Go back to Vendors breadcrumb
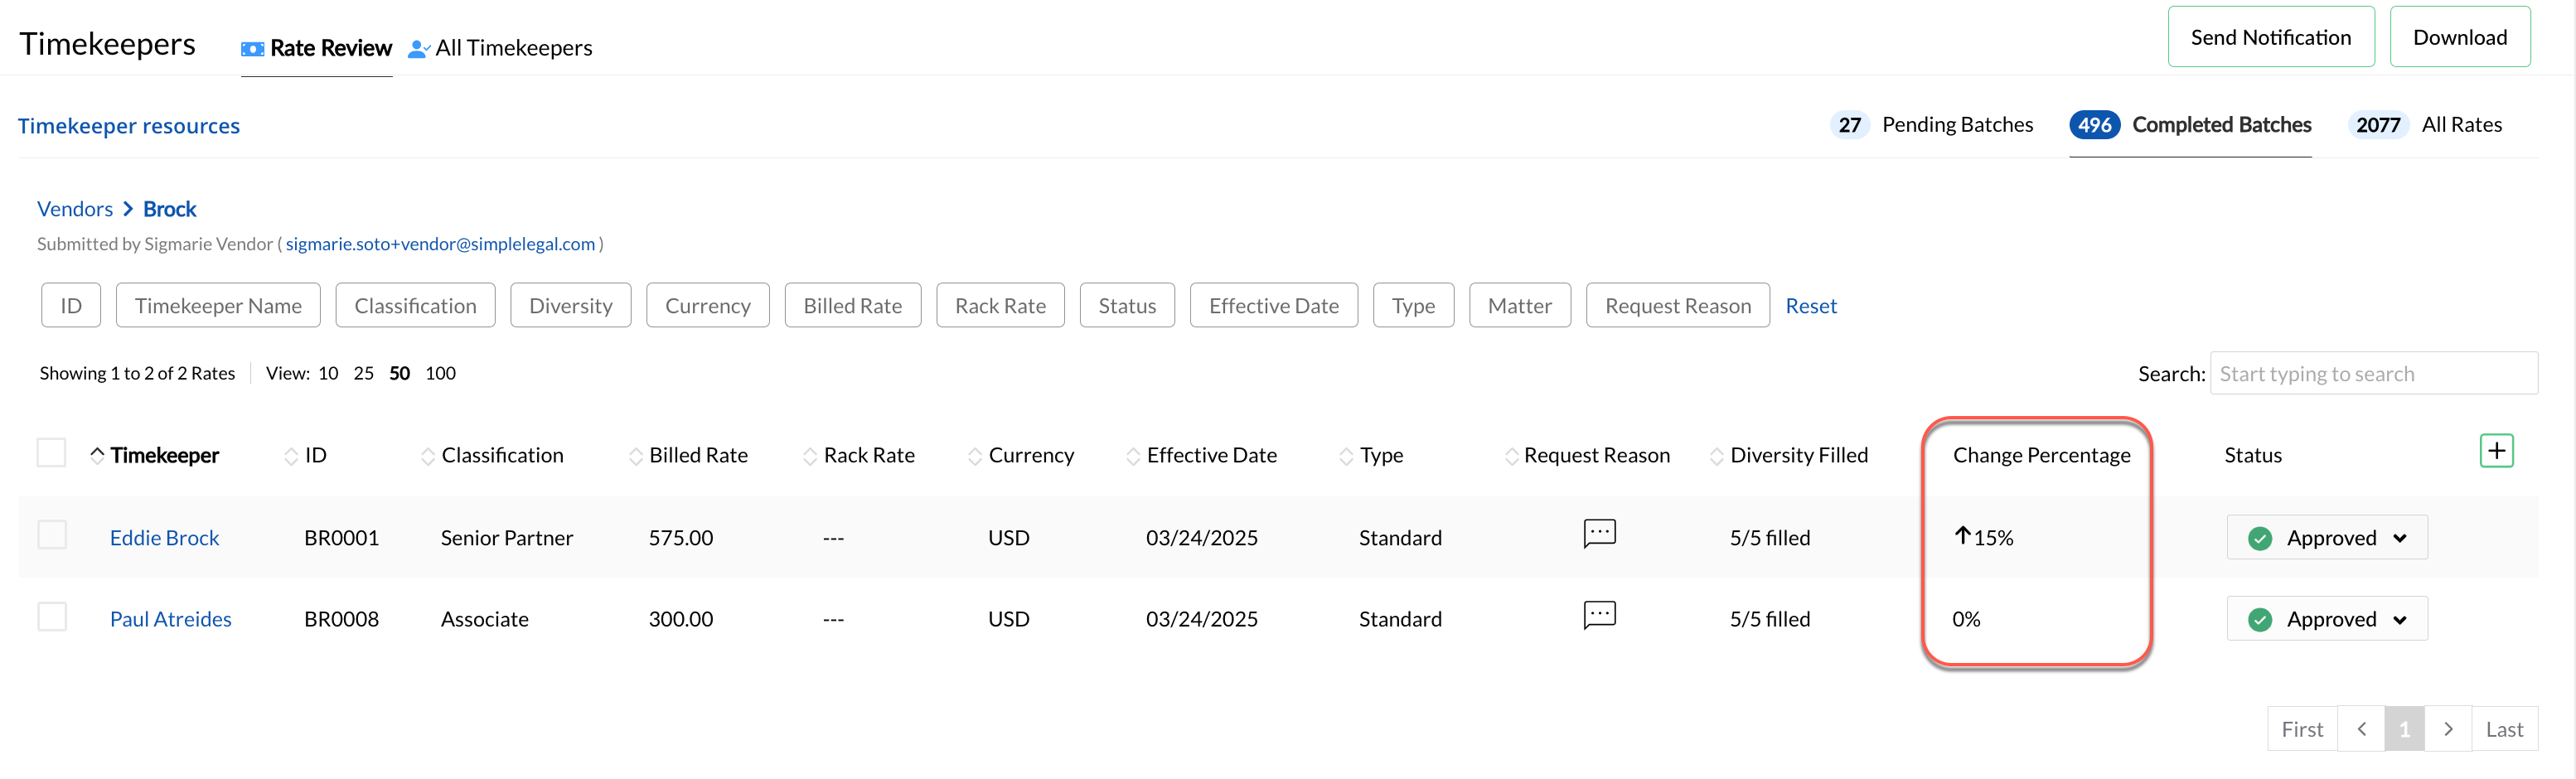 [75, 209]
